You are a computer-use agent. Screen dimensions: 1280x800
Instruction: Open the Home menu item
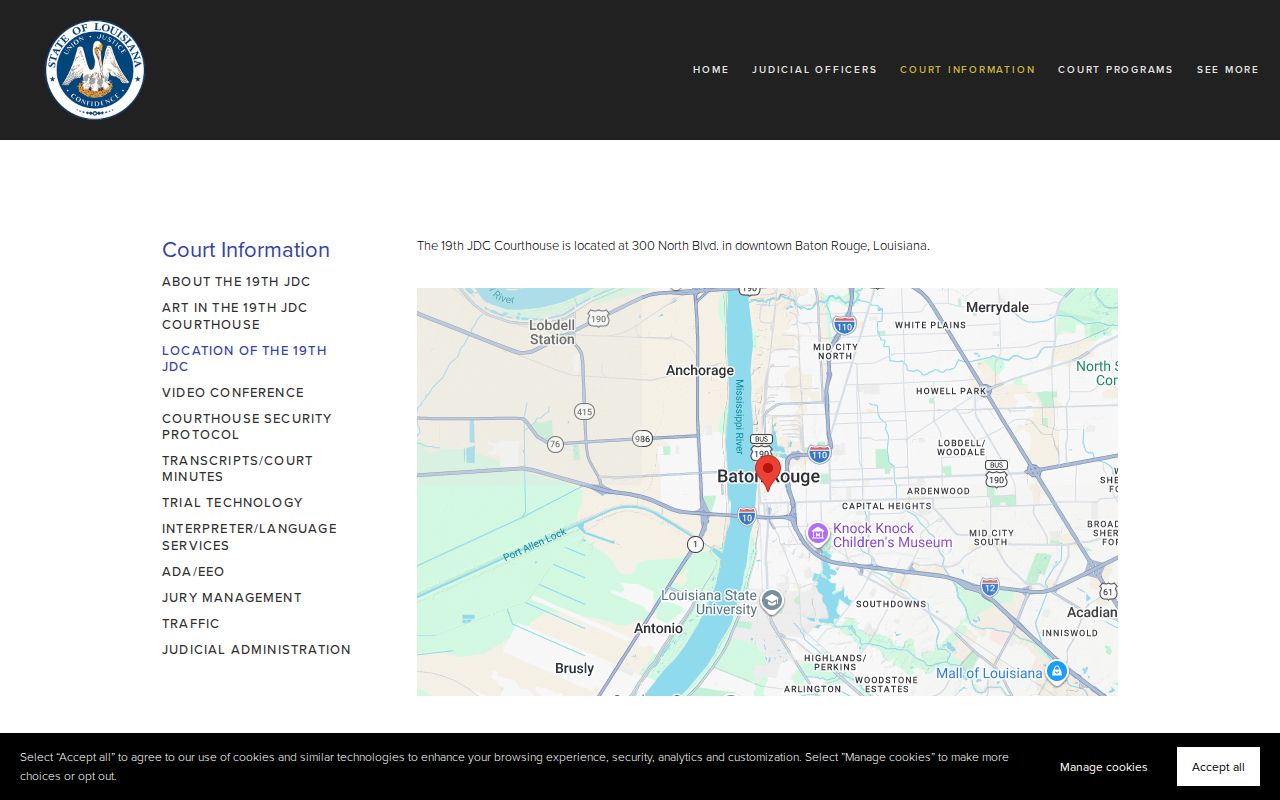(x=711, y=70)
